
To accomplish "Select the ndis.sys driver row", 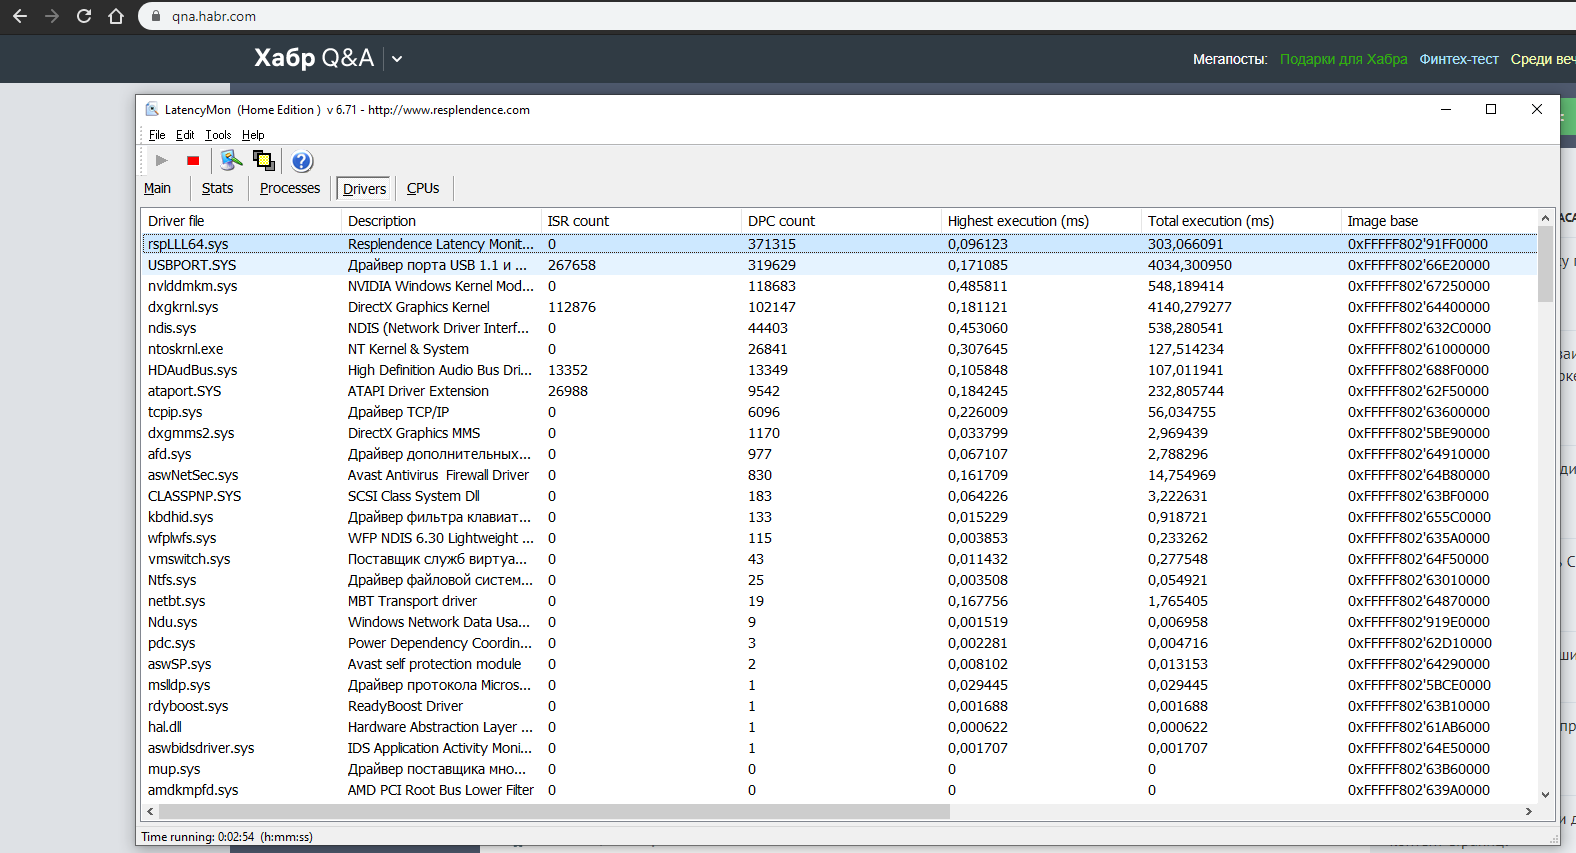I will pyautogui.click(x=840, y=328).
